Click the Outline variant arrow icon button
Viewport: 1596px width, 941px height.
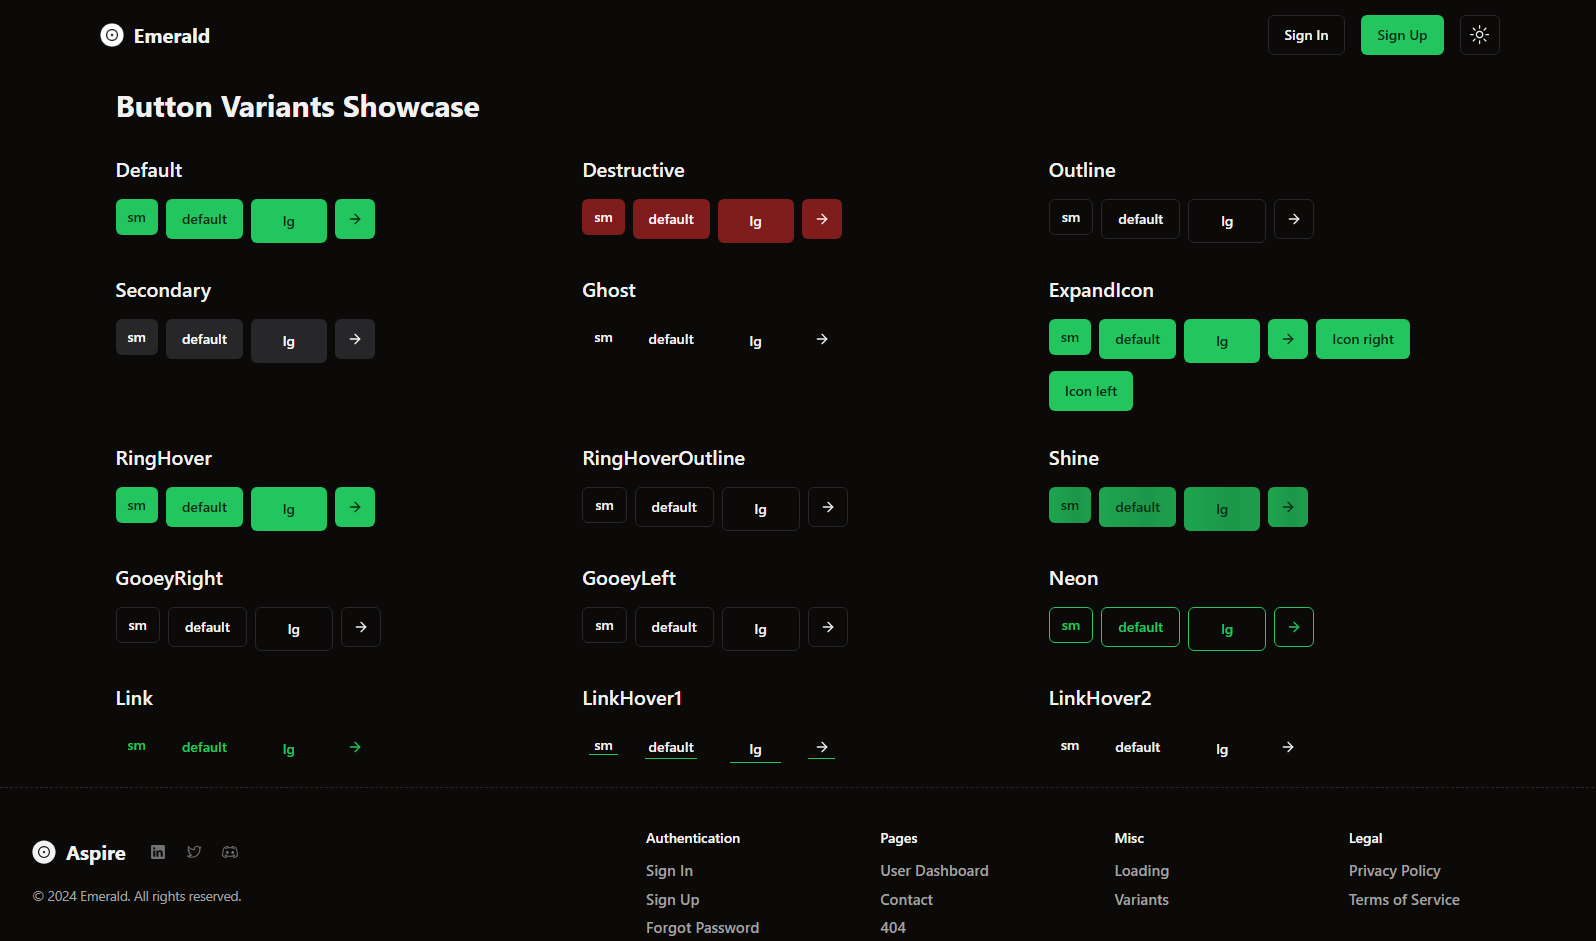[1294, 219]
